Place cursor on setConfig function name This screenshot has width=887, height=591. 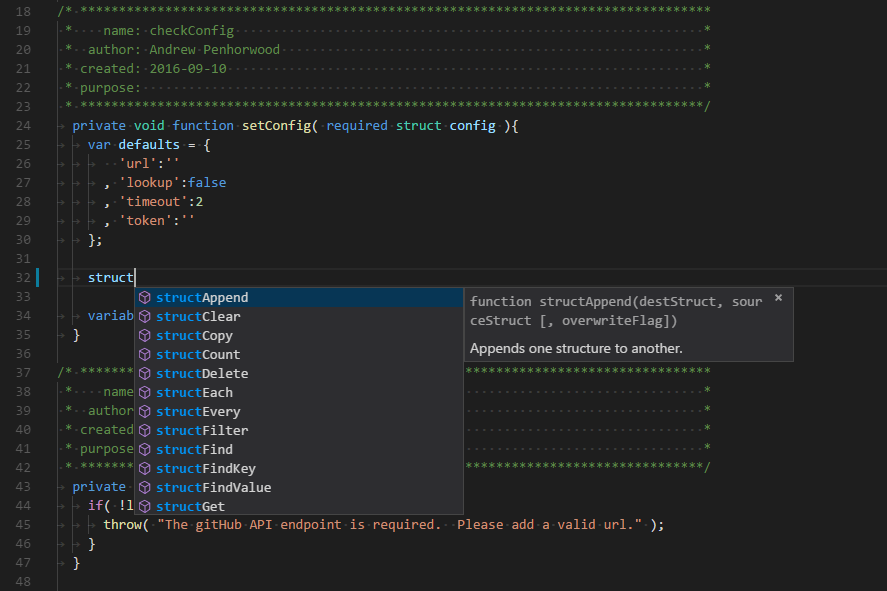click(277, 126)
